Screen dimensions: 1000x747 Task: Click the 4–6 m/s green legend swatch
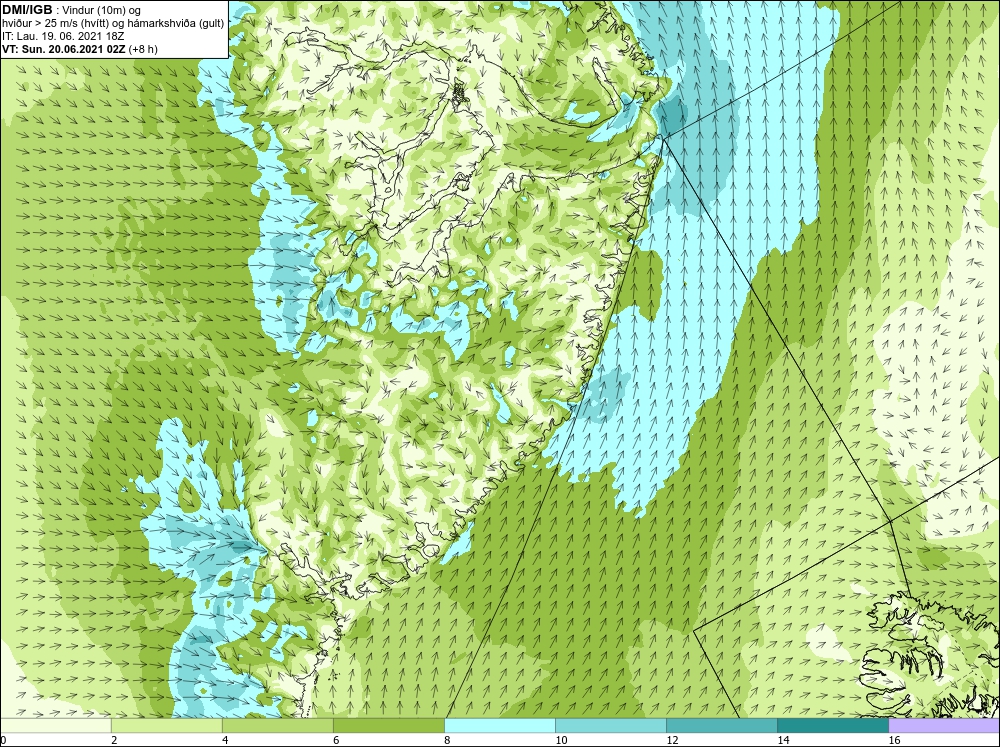[x=278, y=725]
